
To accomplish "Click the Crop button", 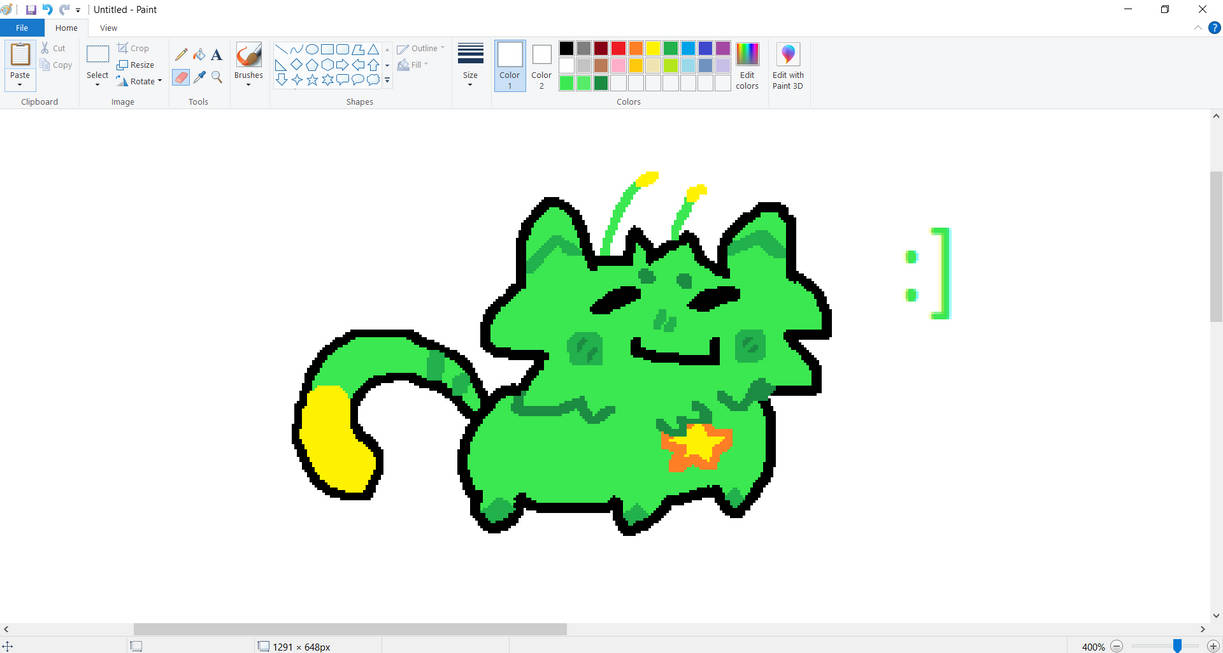I will (133, 48).
